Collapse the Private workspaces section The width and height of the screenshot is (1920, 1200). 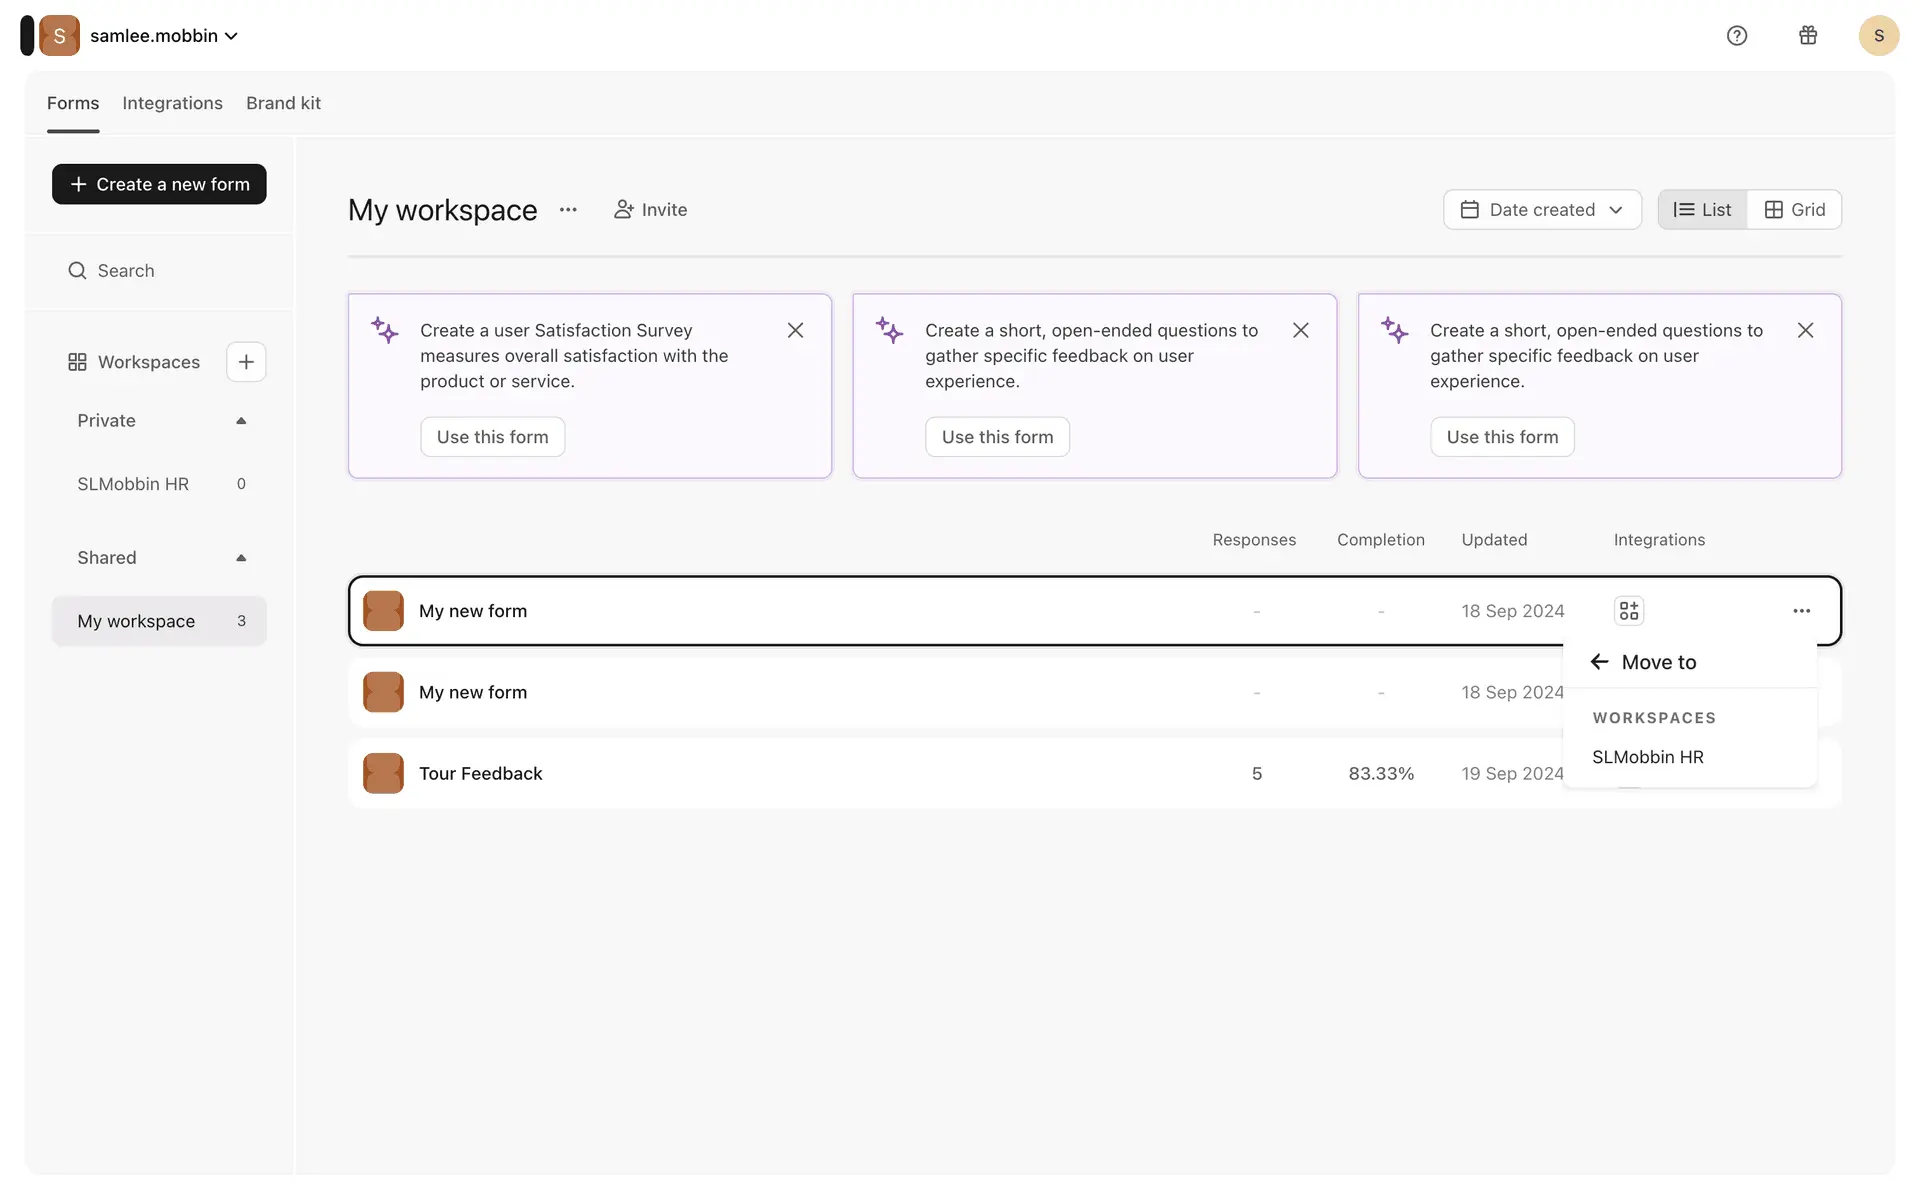point(241,421)
